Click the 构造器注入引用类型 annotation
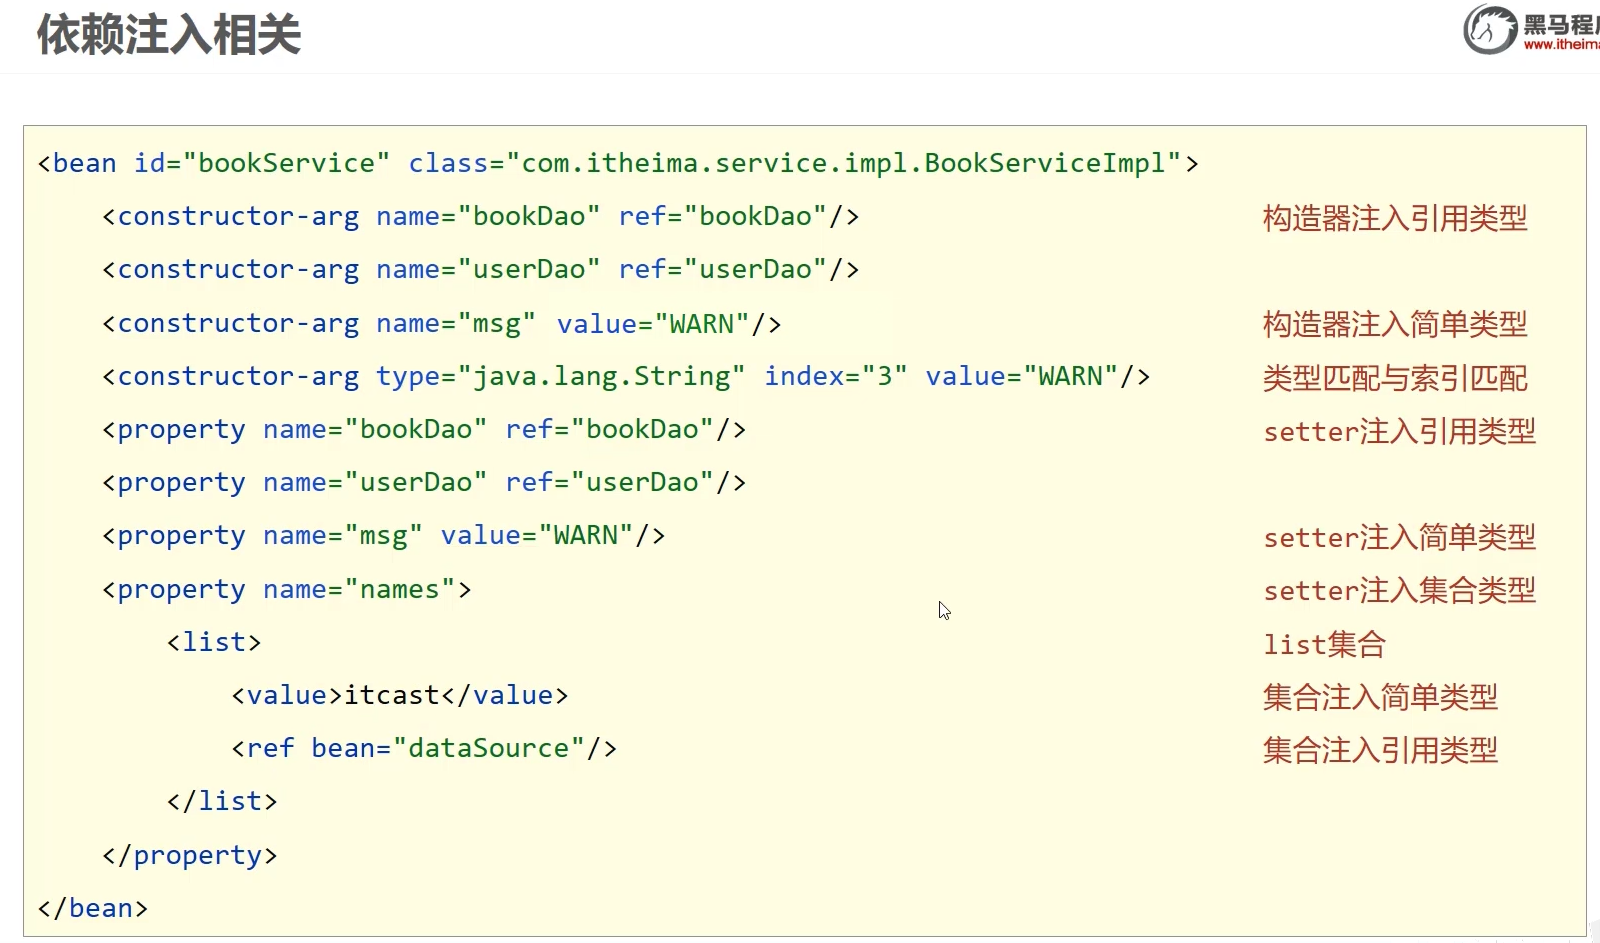 coord(1394,218)
